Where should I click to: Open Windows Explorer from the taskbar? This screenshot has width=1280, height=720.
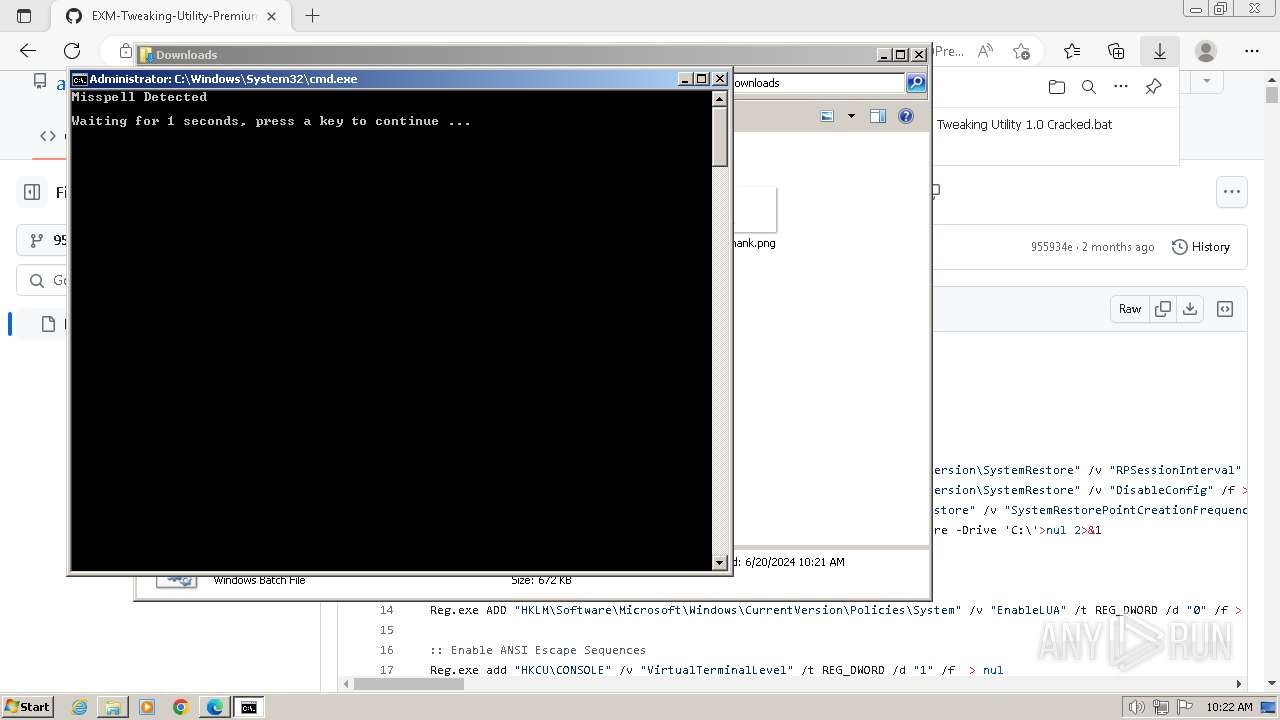click(113, 707)
